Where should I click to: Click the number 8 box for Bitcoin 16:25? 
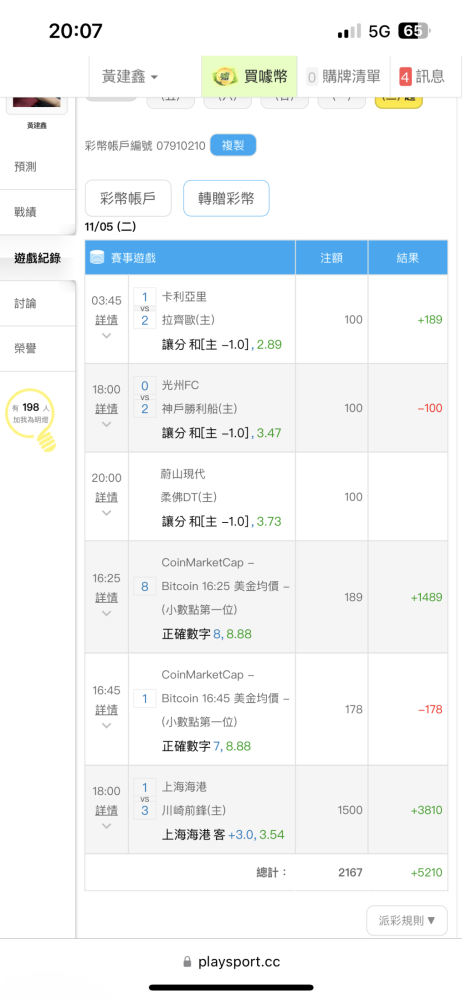pos(145,586)
